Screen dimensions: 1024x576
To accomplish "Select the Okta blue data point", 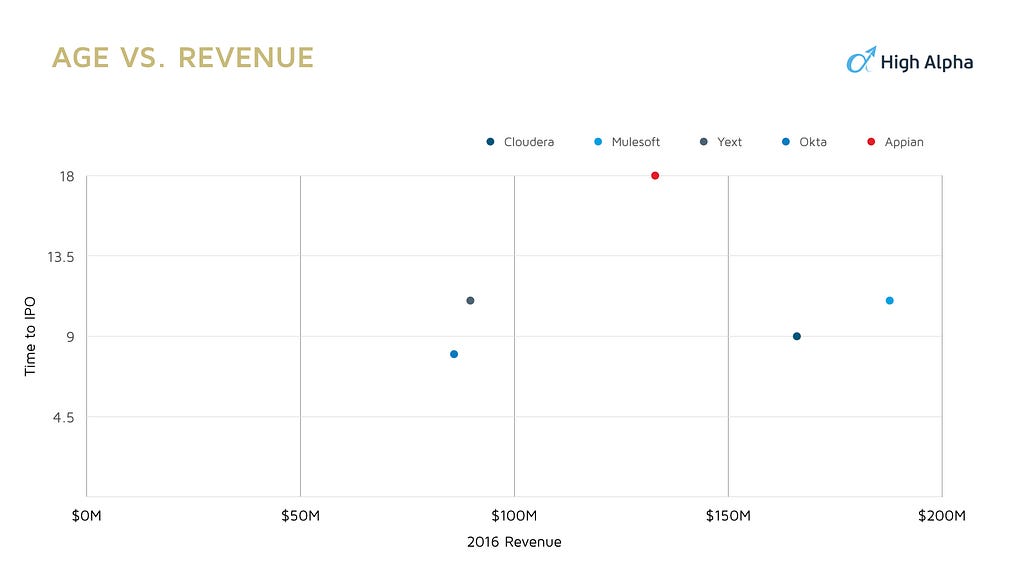I will pos(454,354).
